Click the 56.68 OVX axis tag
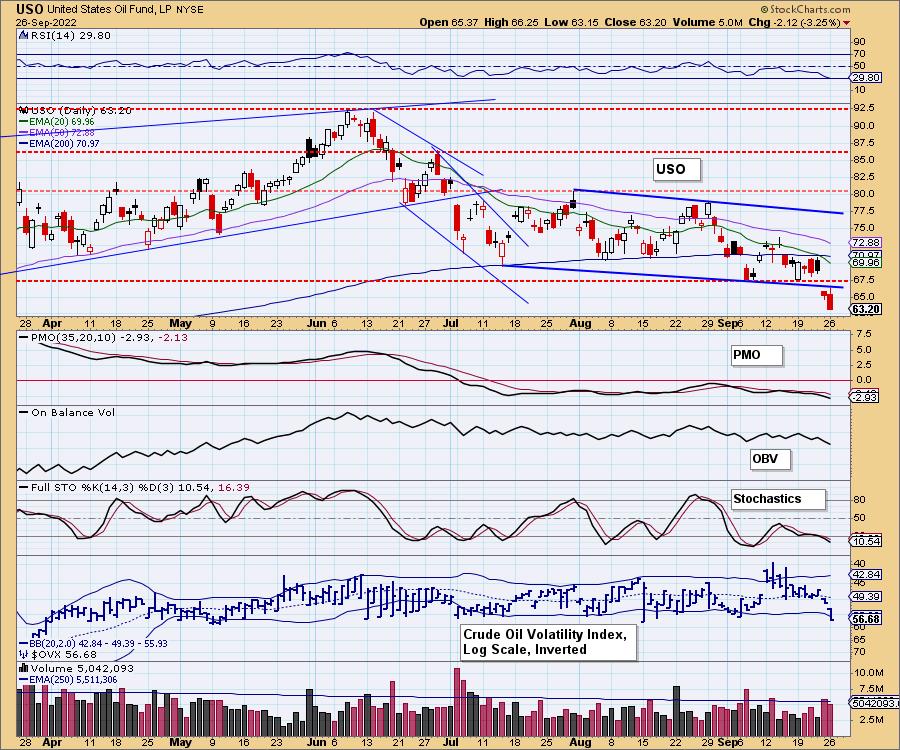This screenshot has height=750, width=900. [866, 620]
